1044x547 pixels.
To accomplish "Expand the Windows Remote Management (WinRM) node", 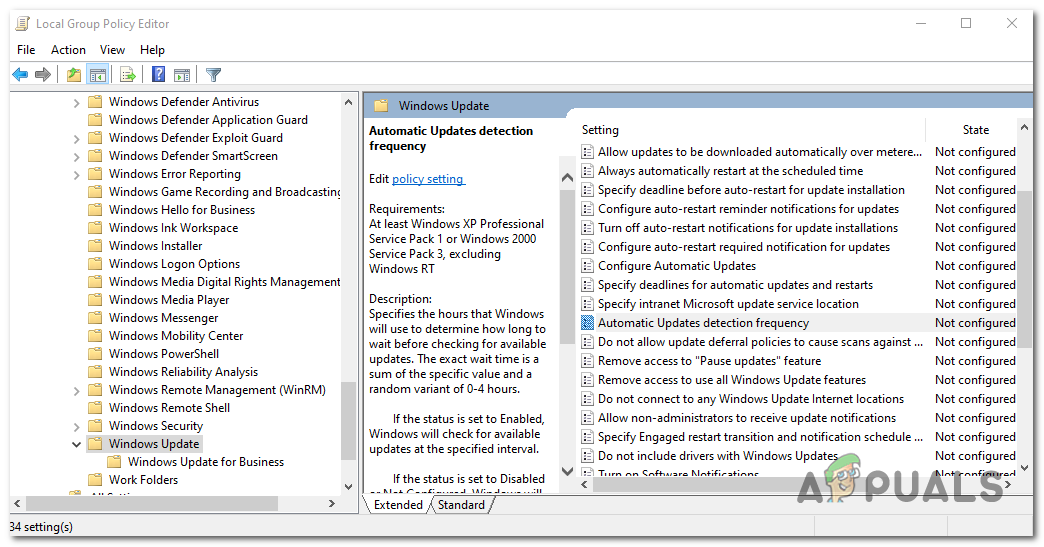I will pos(77,390).
